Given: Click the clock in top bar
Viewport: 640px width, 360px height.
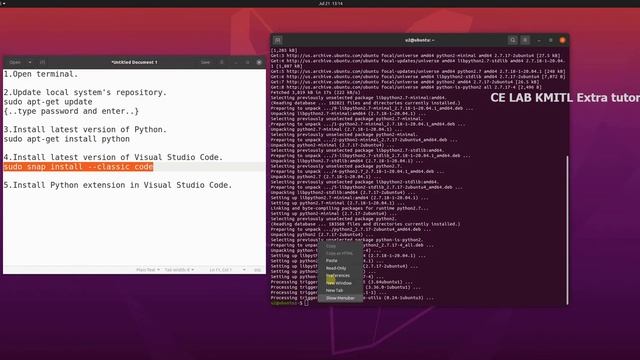Looking at the screenshot, I should point(331,3).
